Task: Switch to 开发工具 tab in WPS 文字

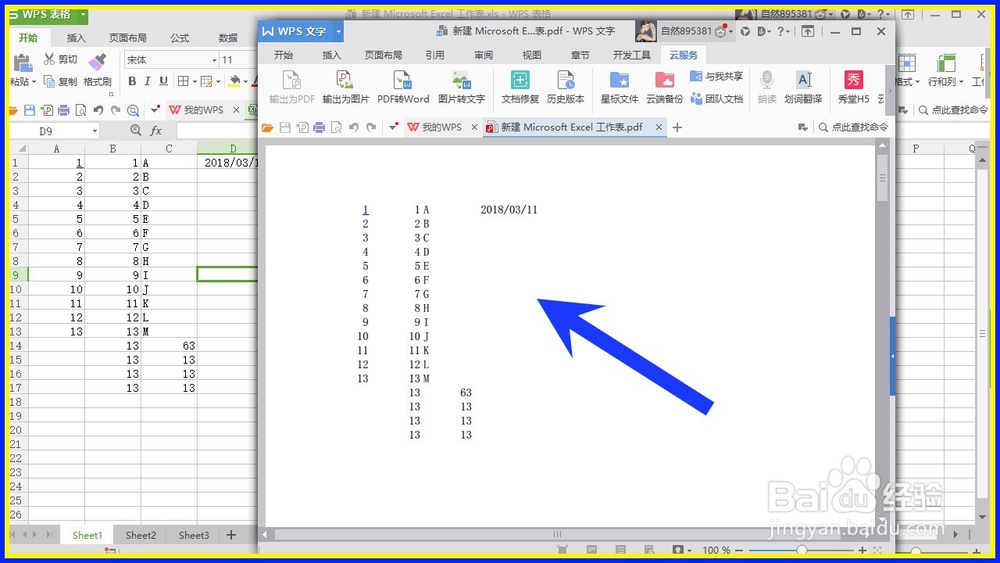Action: [x=631, y=55]
